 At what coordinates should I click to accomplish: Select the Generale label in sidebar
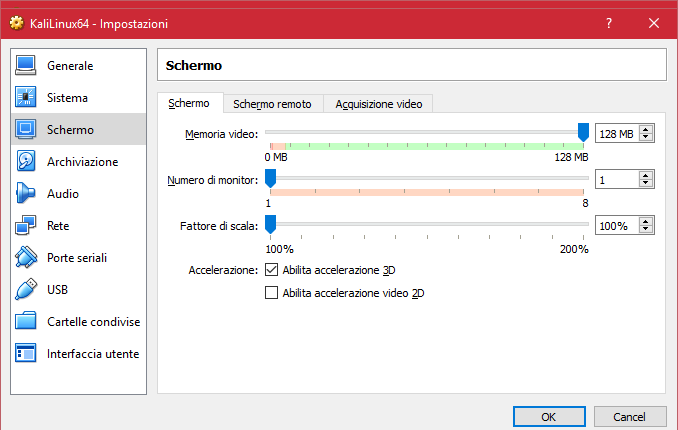[x=70, y=66]
